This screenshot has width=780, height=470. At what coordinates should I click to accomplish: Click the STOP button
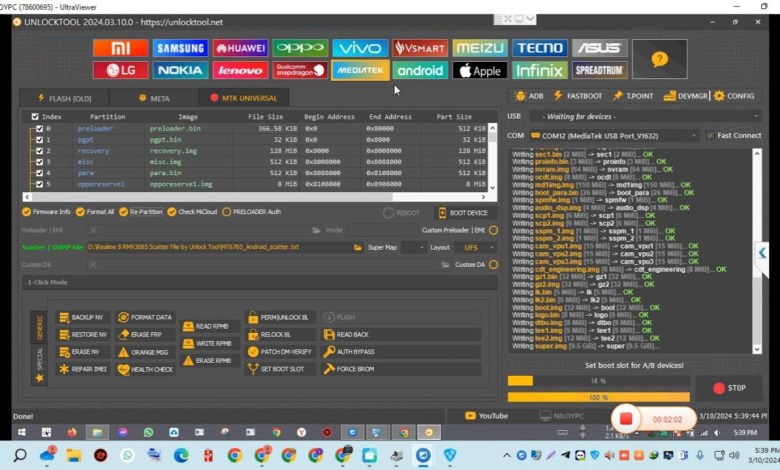coord(729,388)
